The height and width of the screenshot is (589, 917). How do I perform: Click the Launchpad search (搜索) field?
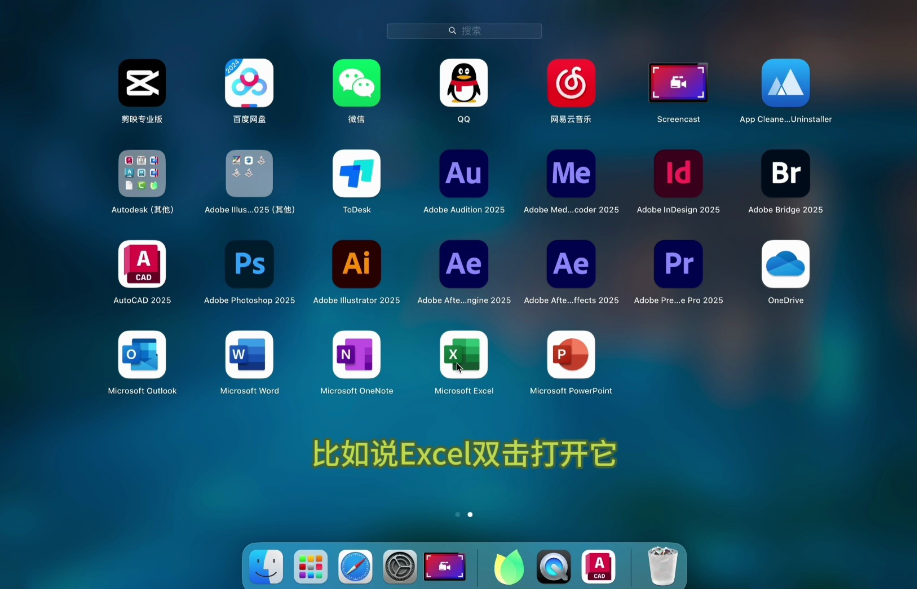click(464, 31)
